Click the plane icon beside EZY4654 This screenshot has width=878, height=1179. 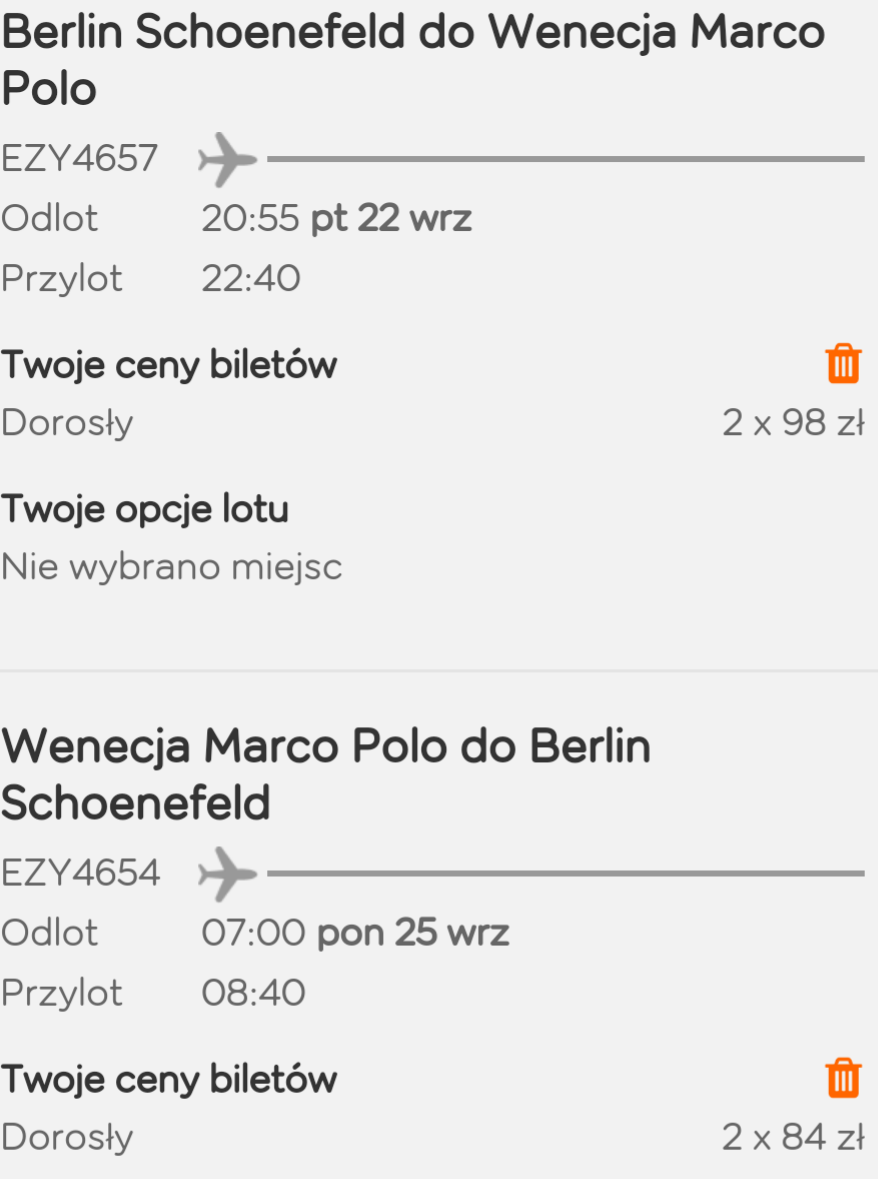[x=227, y=874]
